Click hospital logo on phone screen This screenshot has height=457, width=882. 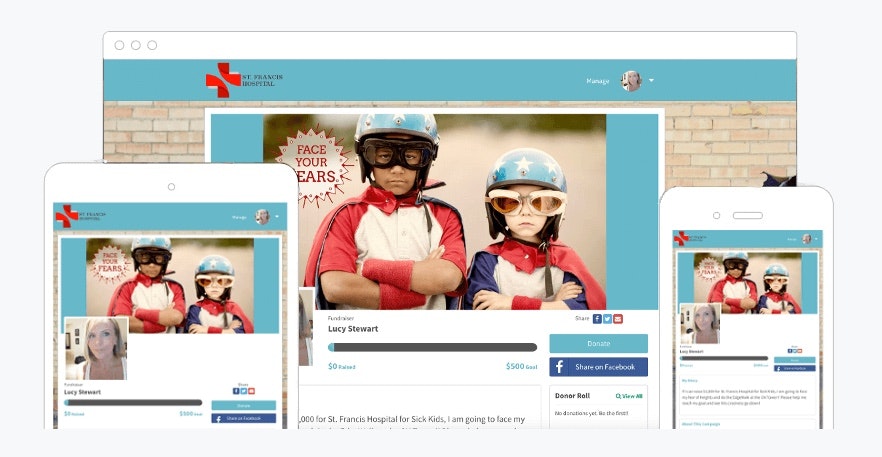click(x=690, y=238)
